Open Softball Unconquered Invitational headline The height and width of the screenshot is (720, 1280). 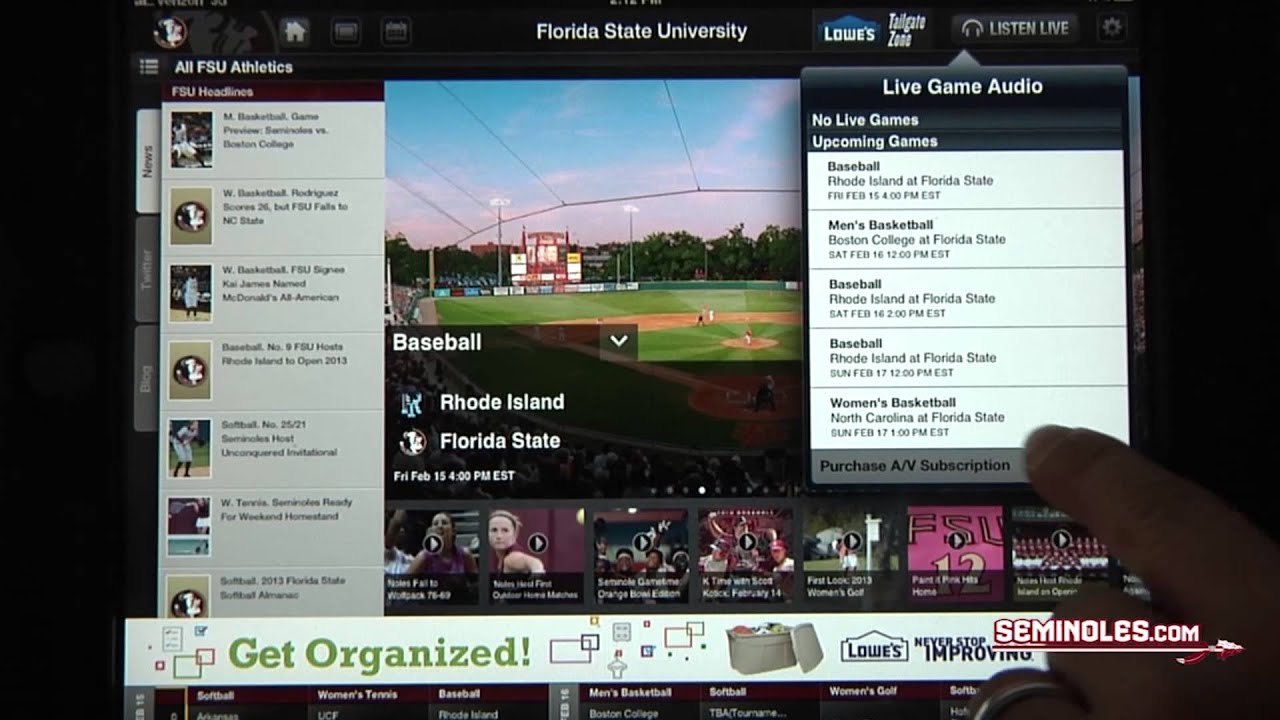click(272, 448)
